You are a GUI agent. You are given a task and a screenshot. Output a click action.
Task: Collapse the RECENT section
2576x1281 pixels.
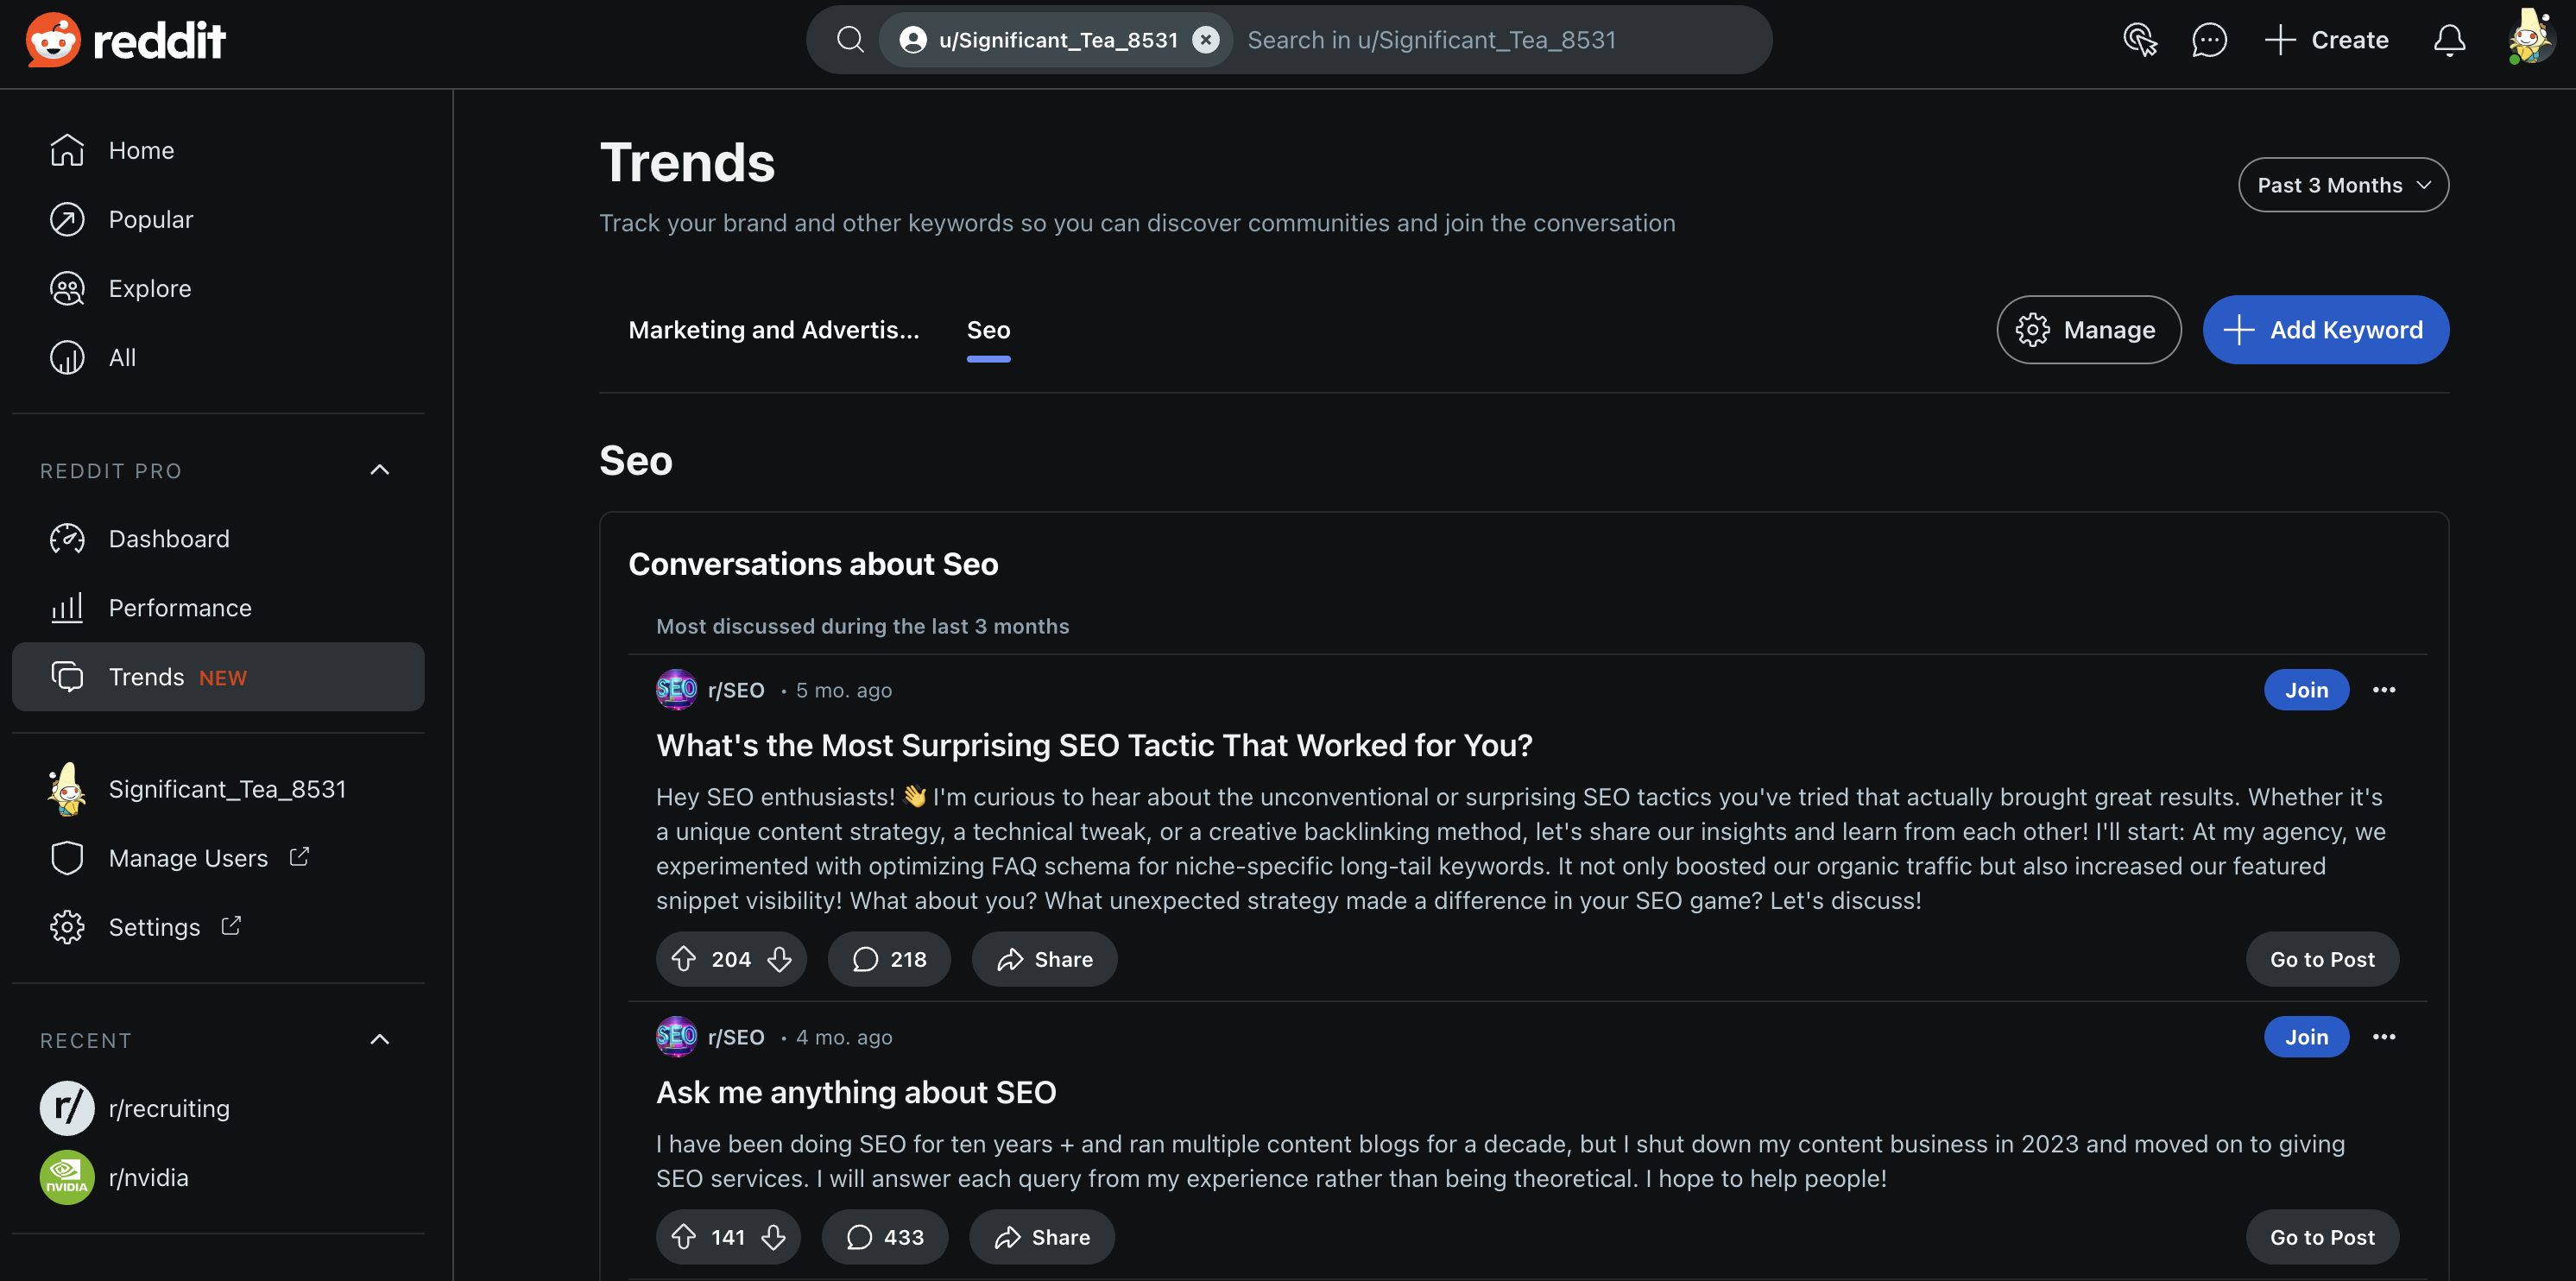coord(378,1039)
